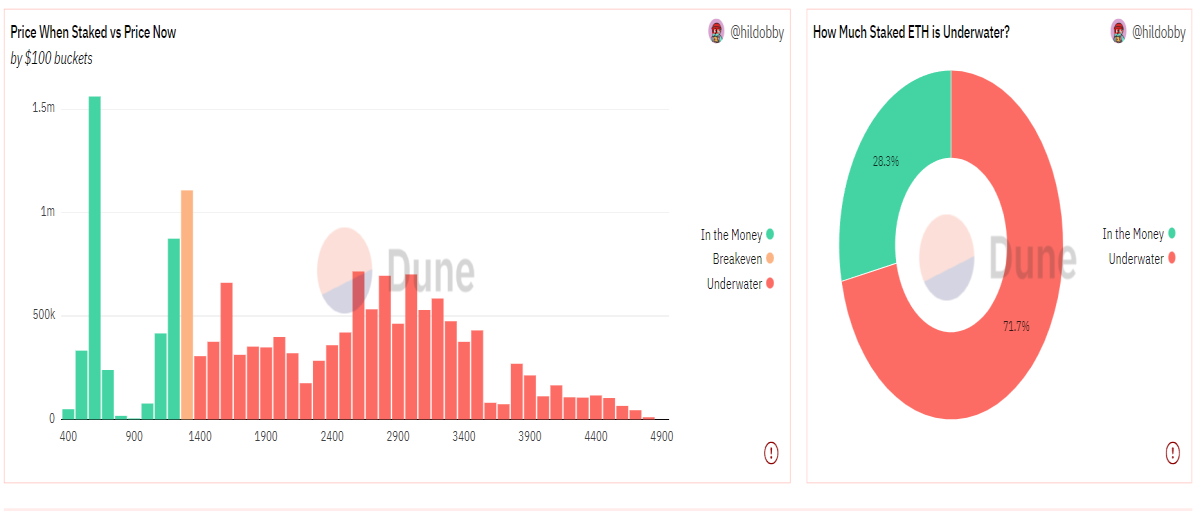
Task: Open Price When Staked vs Price Now title
Action: point(93,32)
